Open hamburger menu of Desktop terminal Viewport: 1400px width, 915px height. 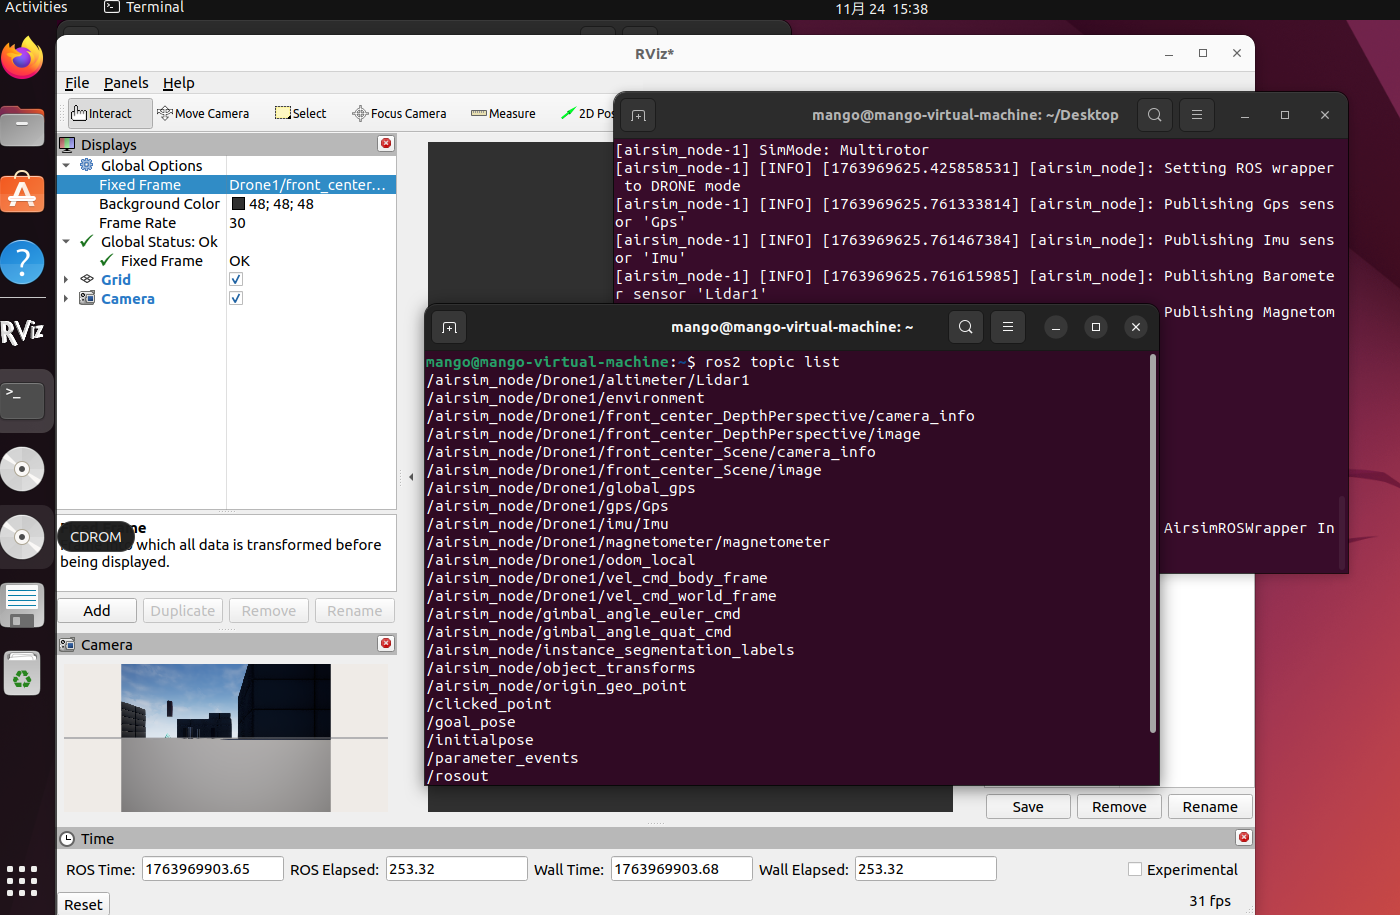click(1196, 115)
